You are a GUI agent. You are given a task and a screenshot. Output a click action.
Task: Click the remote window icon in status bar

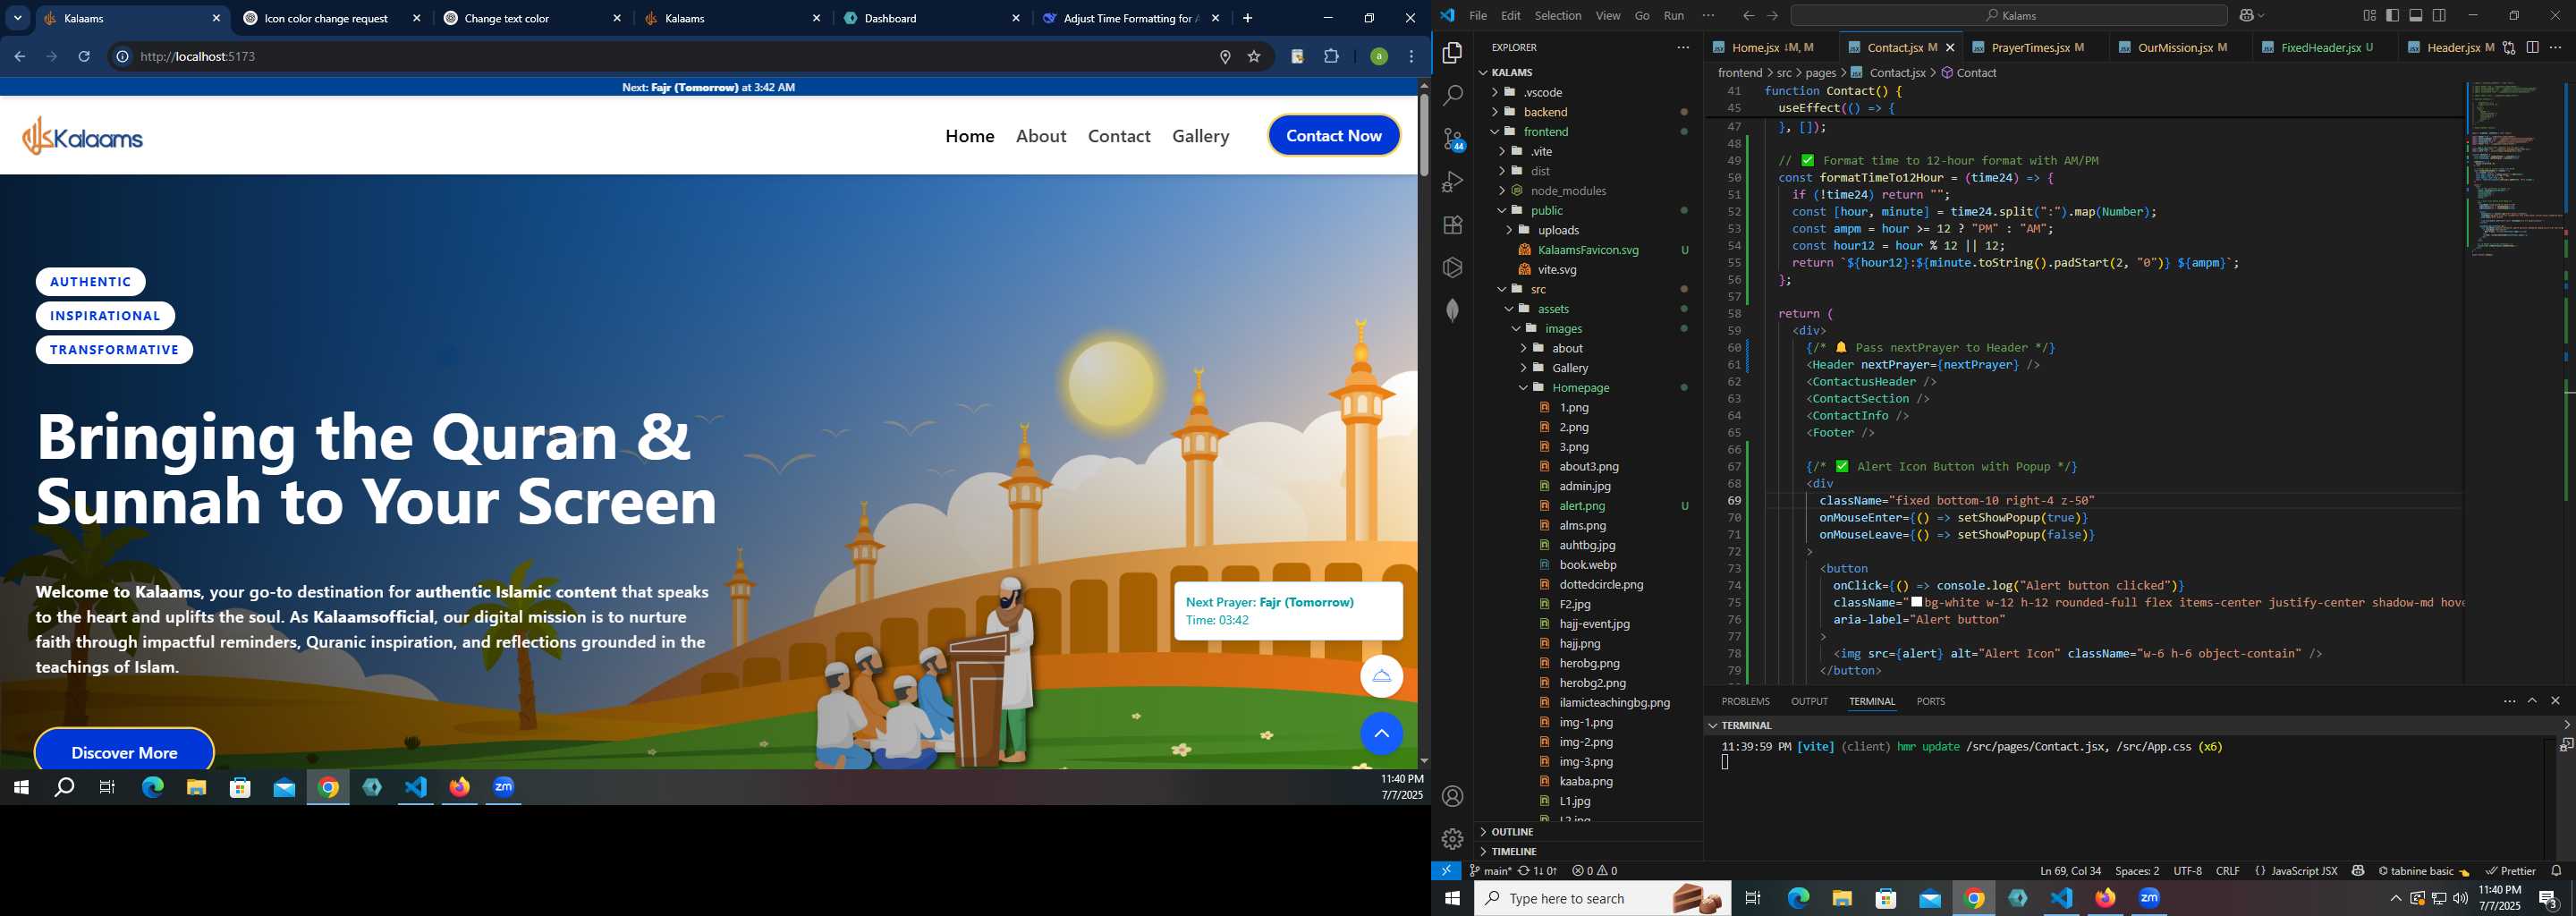tap(1446, 871)
